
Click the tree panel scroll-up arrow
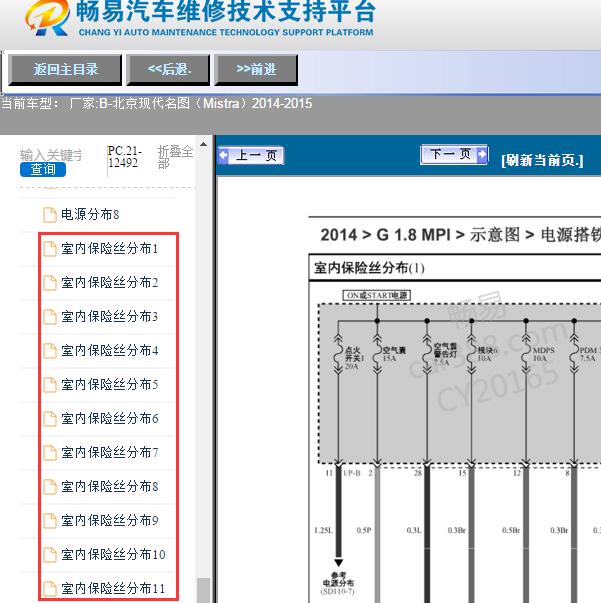coord(203,145)
